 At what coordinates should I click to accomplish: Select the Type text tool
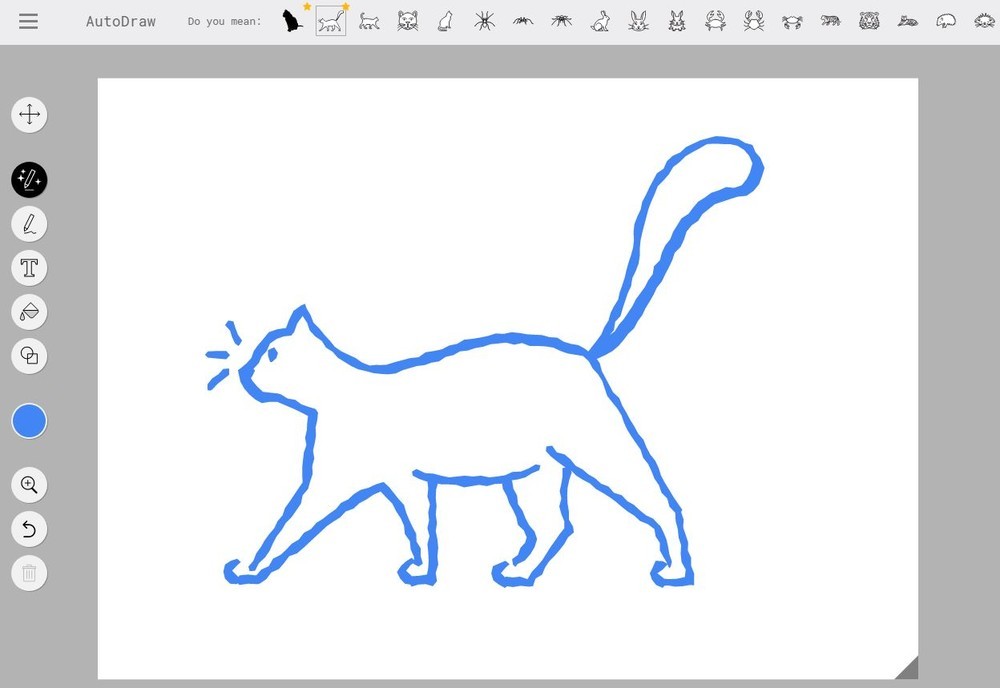29,268
